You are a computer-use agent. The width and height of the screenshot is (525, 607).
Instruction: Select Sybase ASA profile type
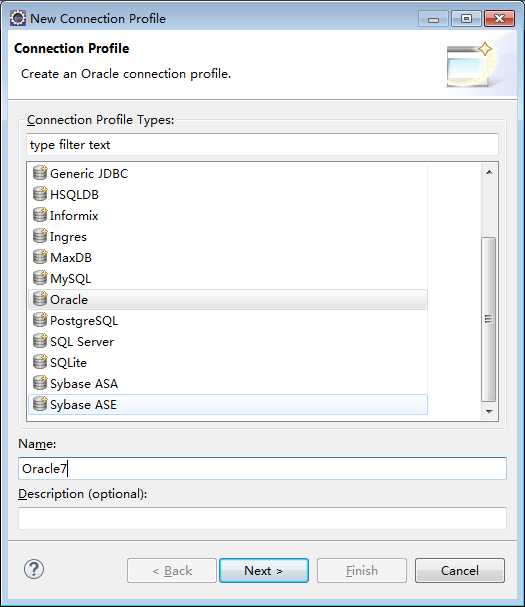pos(228,383)
